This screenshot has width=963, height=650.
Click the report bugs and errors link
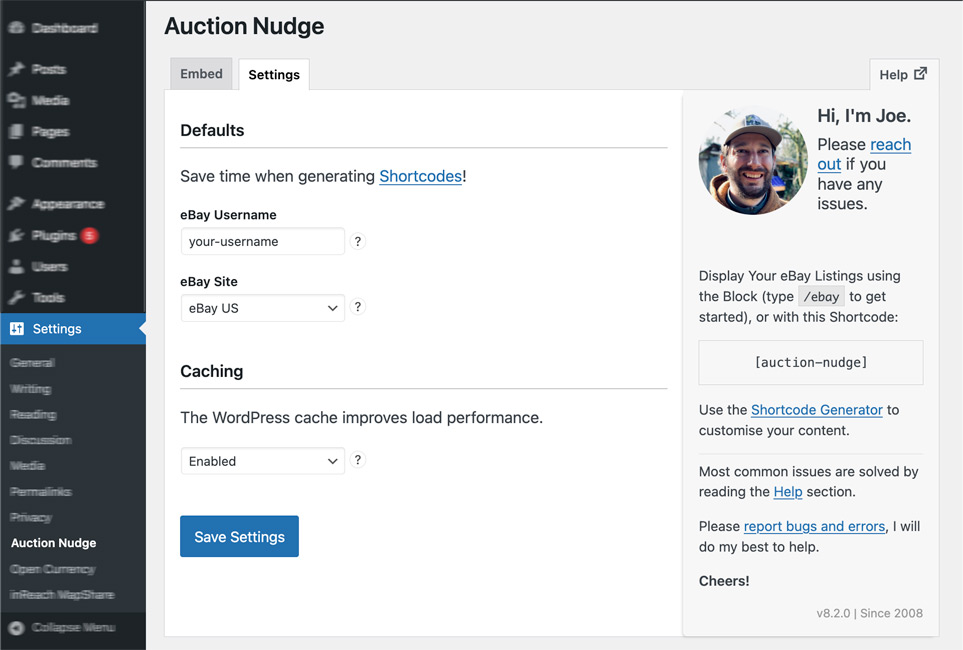[x=814, y=526]
